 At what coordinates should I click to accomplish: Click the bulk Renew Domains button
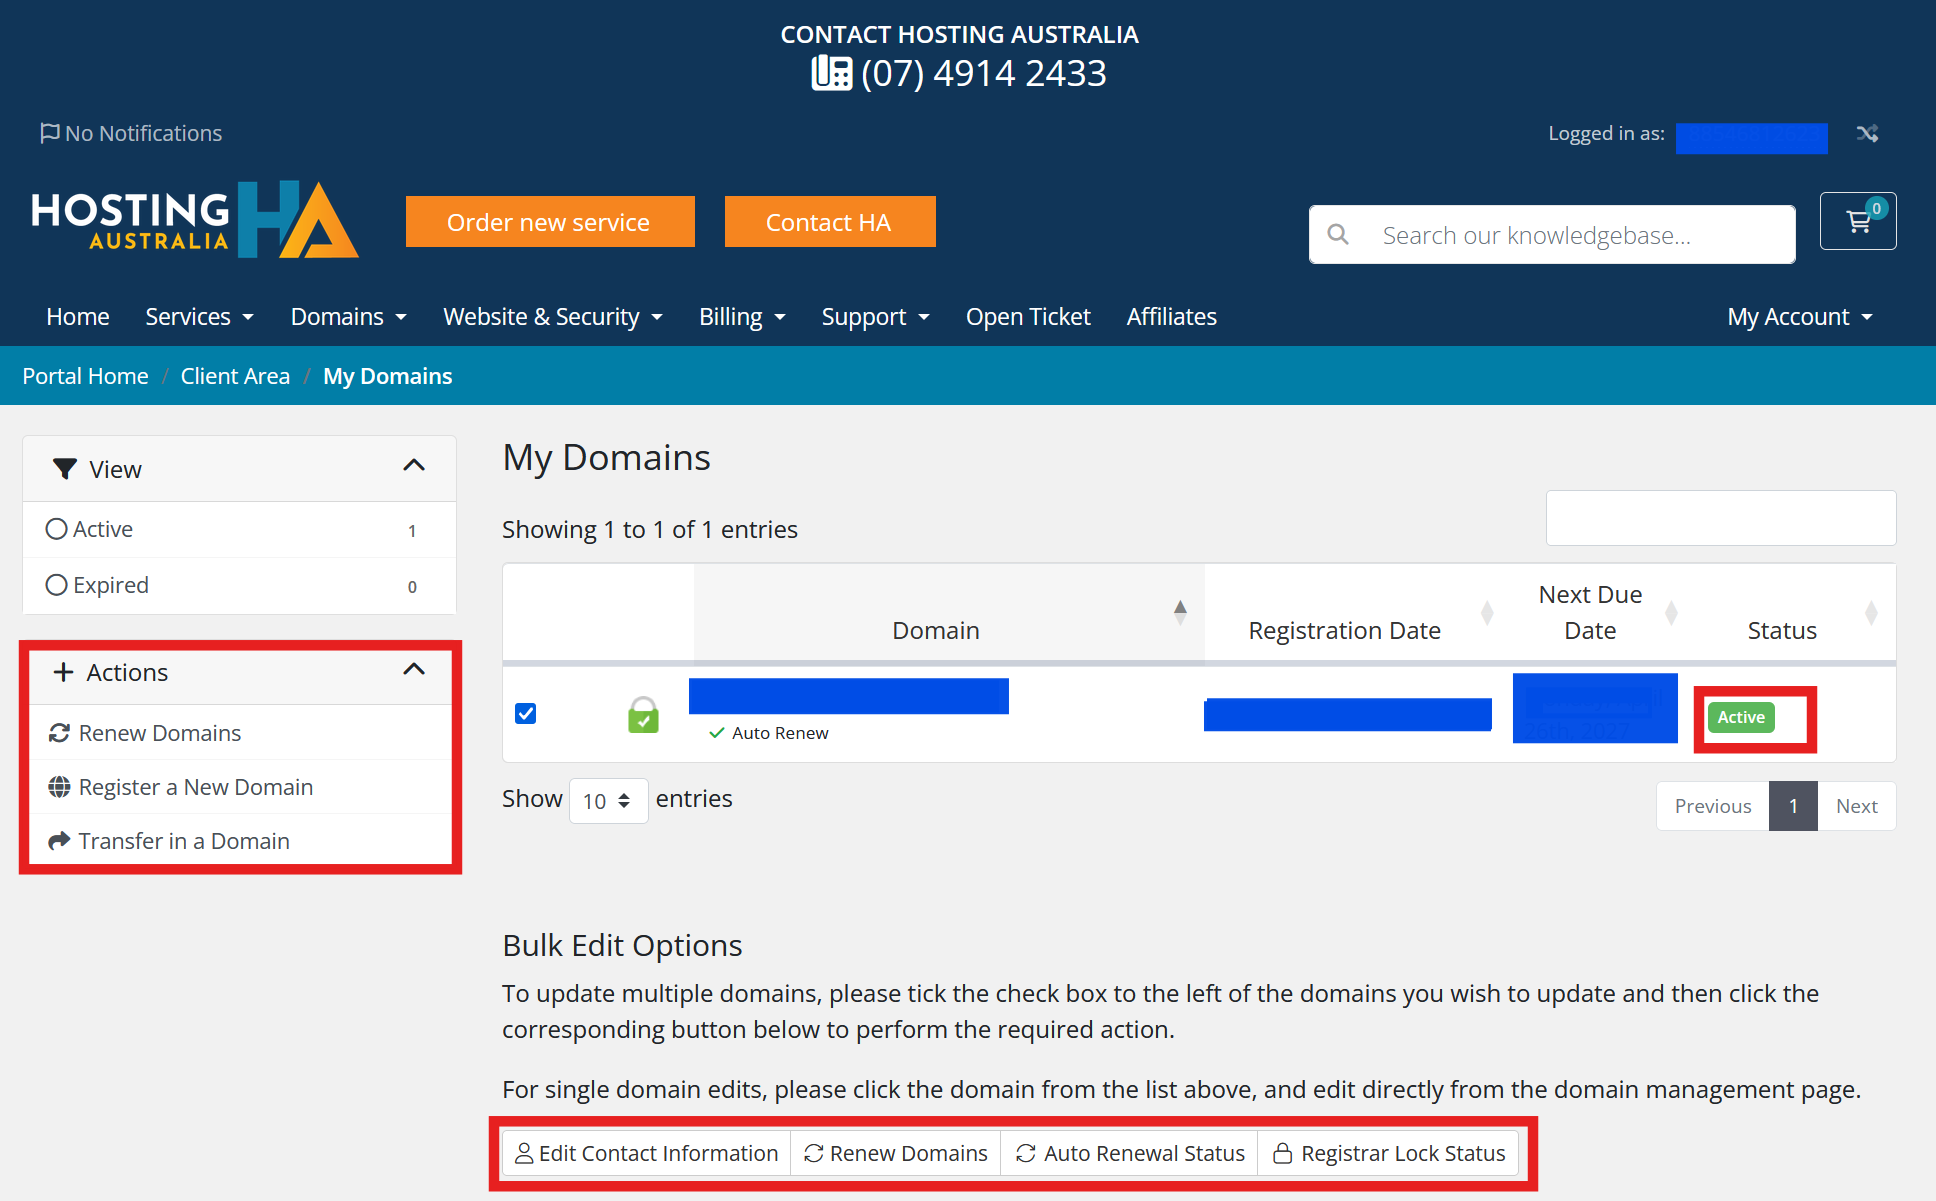[896, 1153]
